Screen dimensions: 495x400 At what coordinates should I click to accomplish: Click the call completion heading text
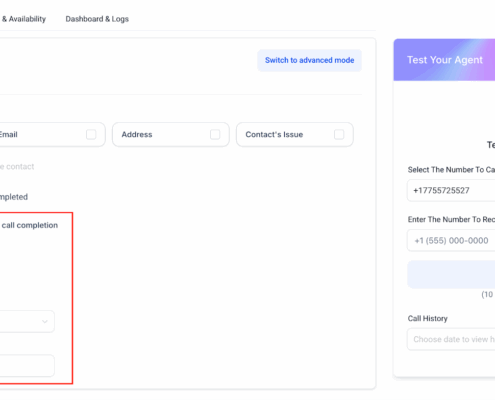click(30, 225)
